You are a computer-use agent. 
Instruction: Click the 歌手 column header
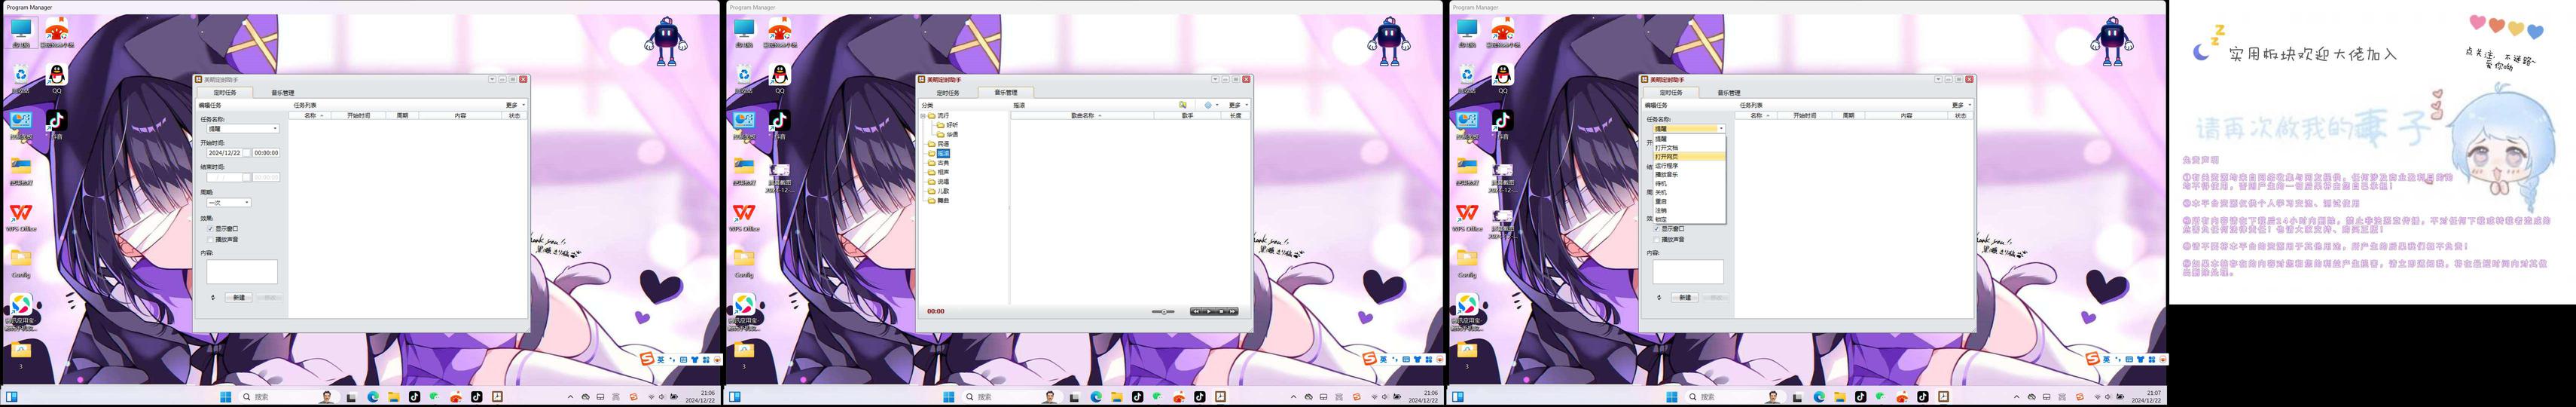coord(1187,116)
